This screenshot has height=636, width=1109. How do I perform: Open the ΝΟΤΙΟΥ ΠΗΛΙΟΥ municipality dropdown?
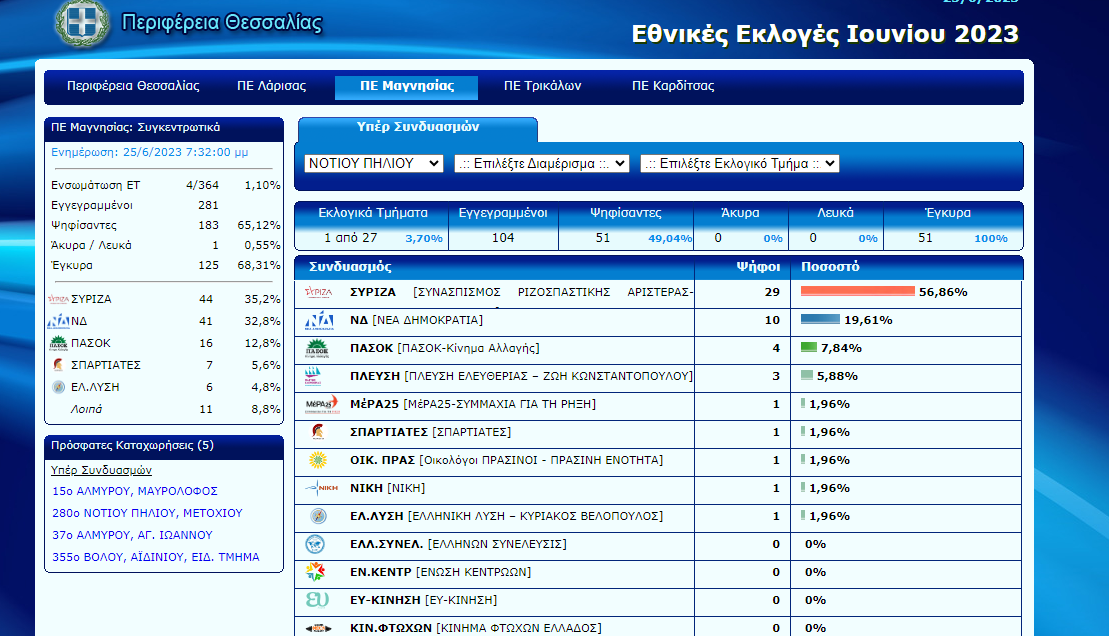tap(374, 163)
